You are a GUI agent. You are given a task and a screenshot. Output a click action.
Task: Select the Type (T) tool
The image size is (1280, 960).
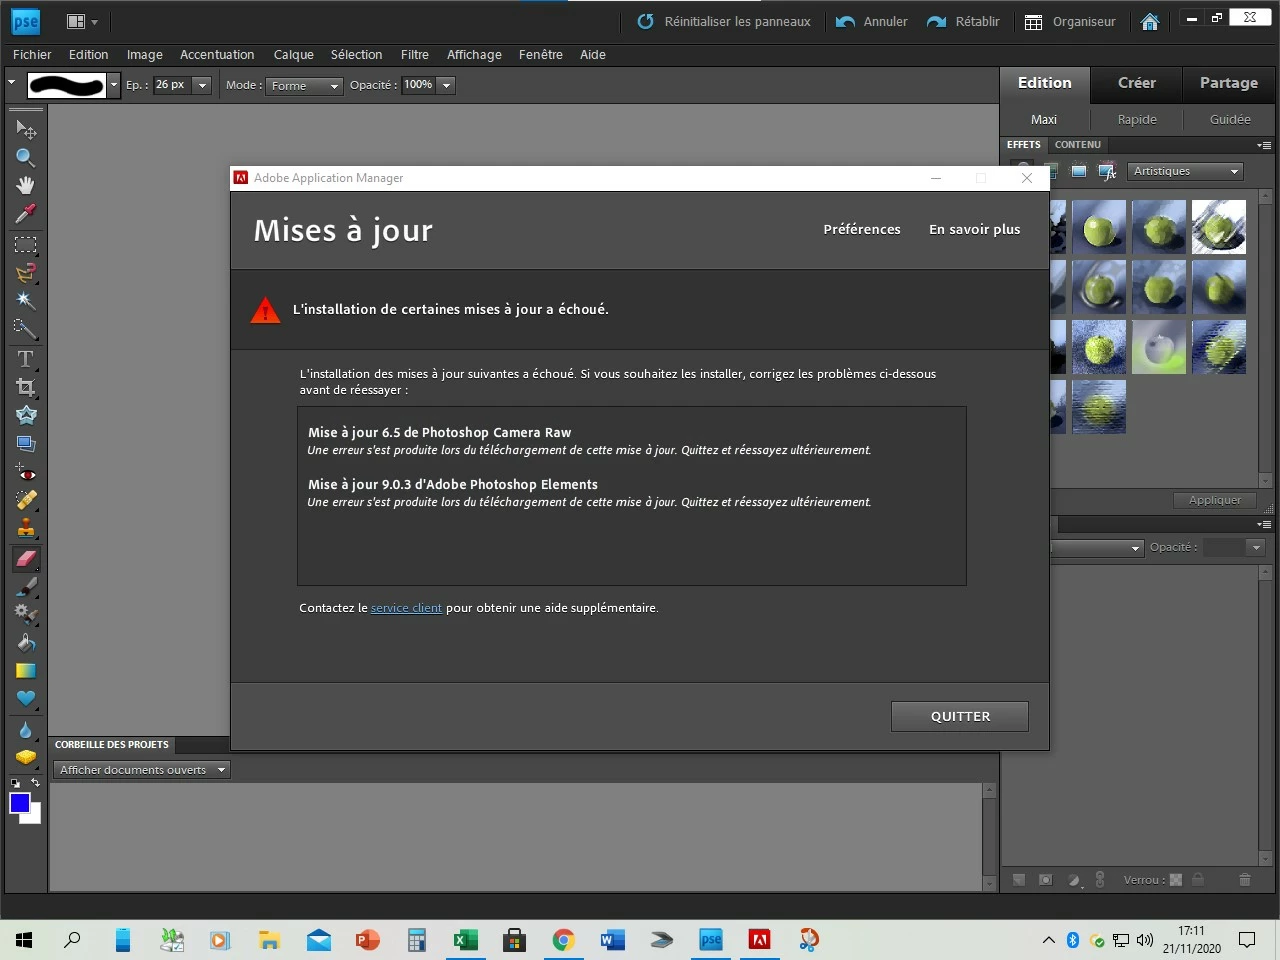pyautogui.click(x=26, y=359)
